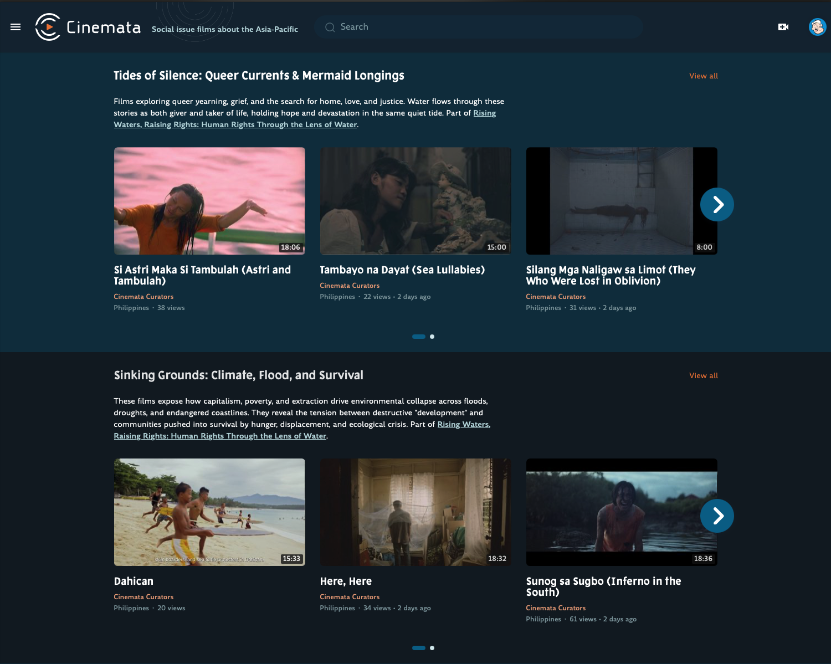Open the Sunog sa Sugbo video title
Image resolution: width=831 pixels, height=664 pixels.
coord(603,587)
